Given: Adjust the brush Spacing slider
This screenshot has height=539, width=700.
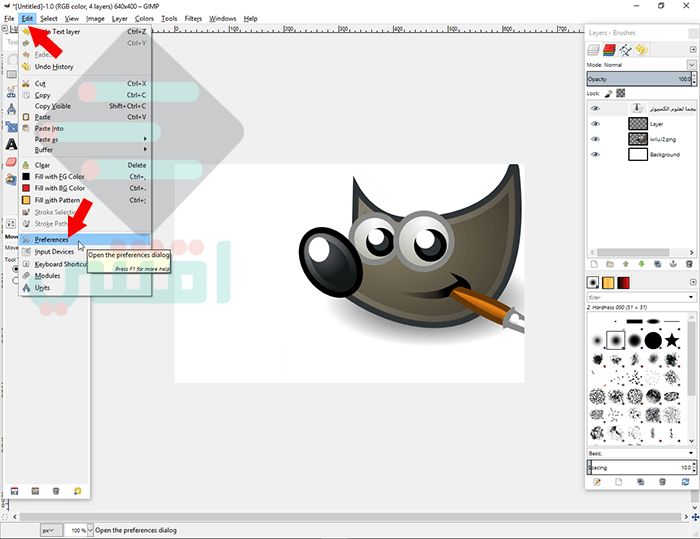Looking at the screenshot, I should coord(639,468).
